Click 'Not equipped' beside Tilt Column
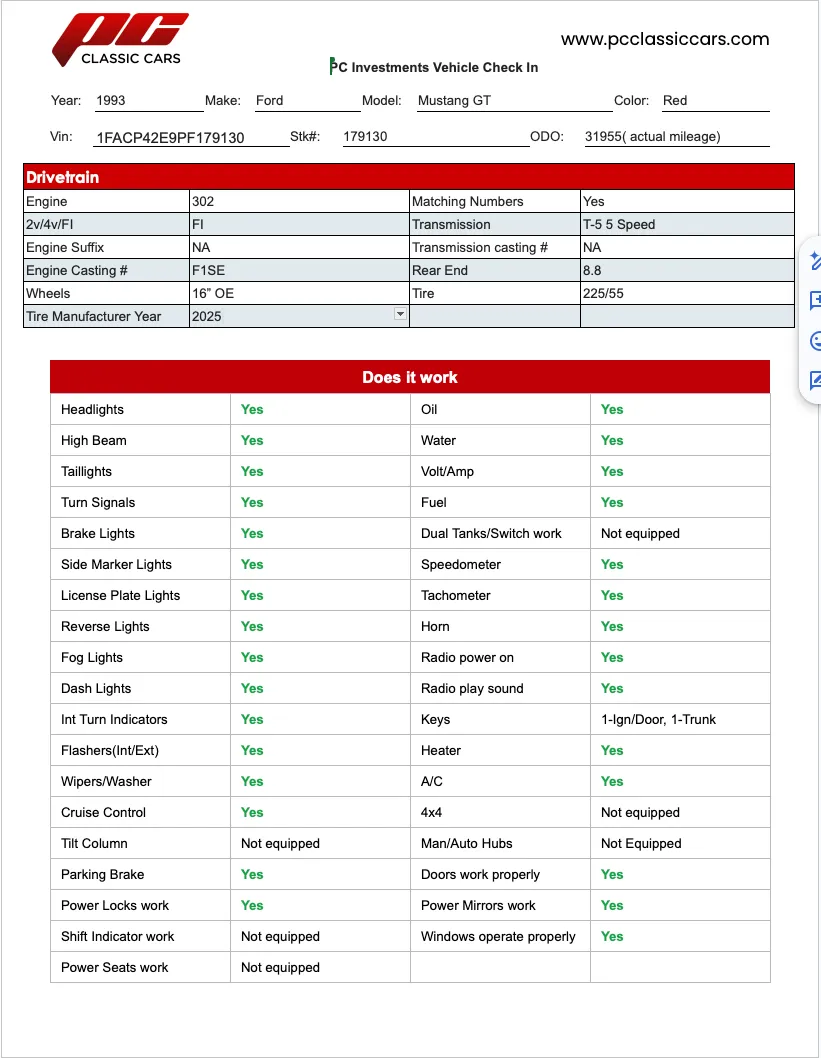 tap(281, 844)
